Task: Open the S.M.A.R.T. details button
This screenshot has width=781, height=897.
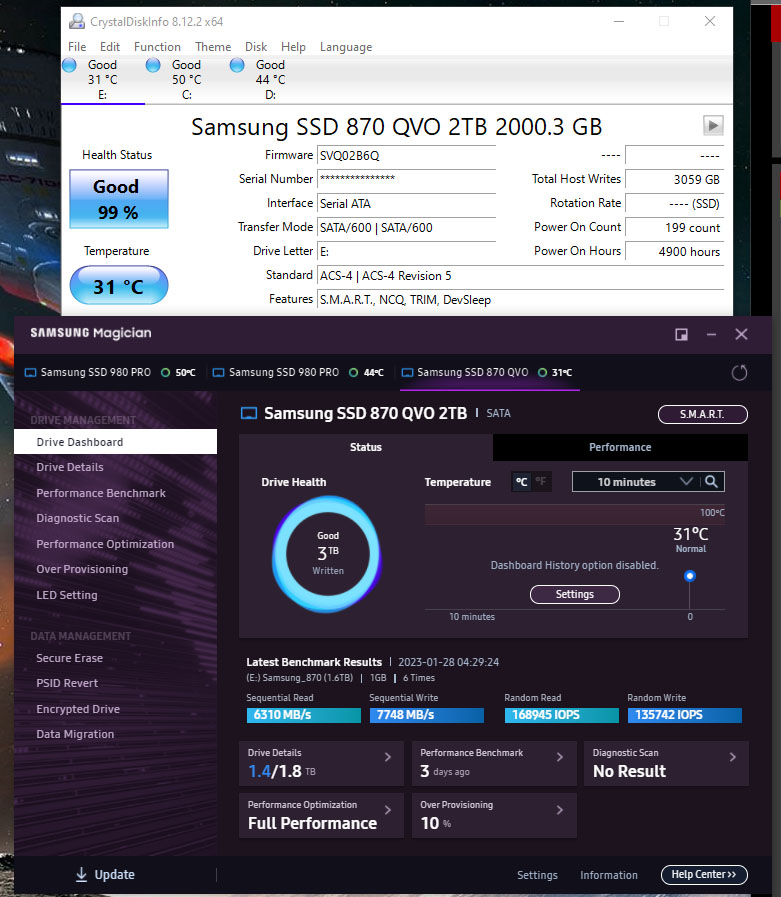Action: [703, 414]
